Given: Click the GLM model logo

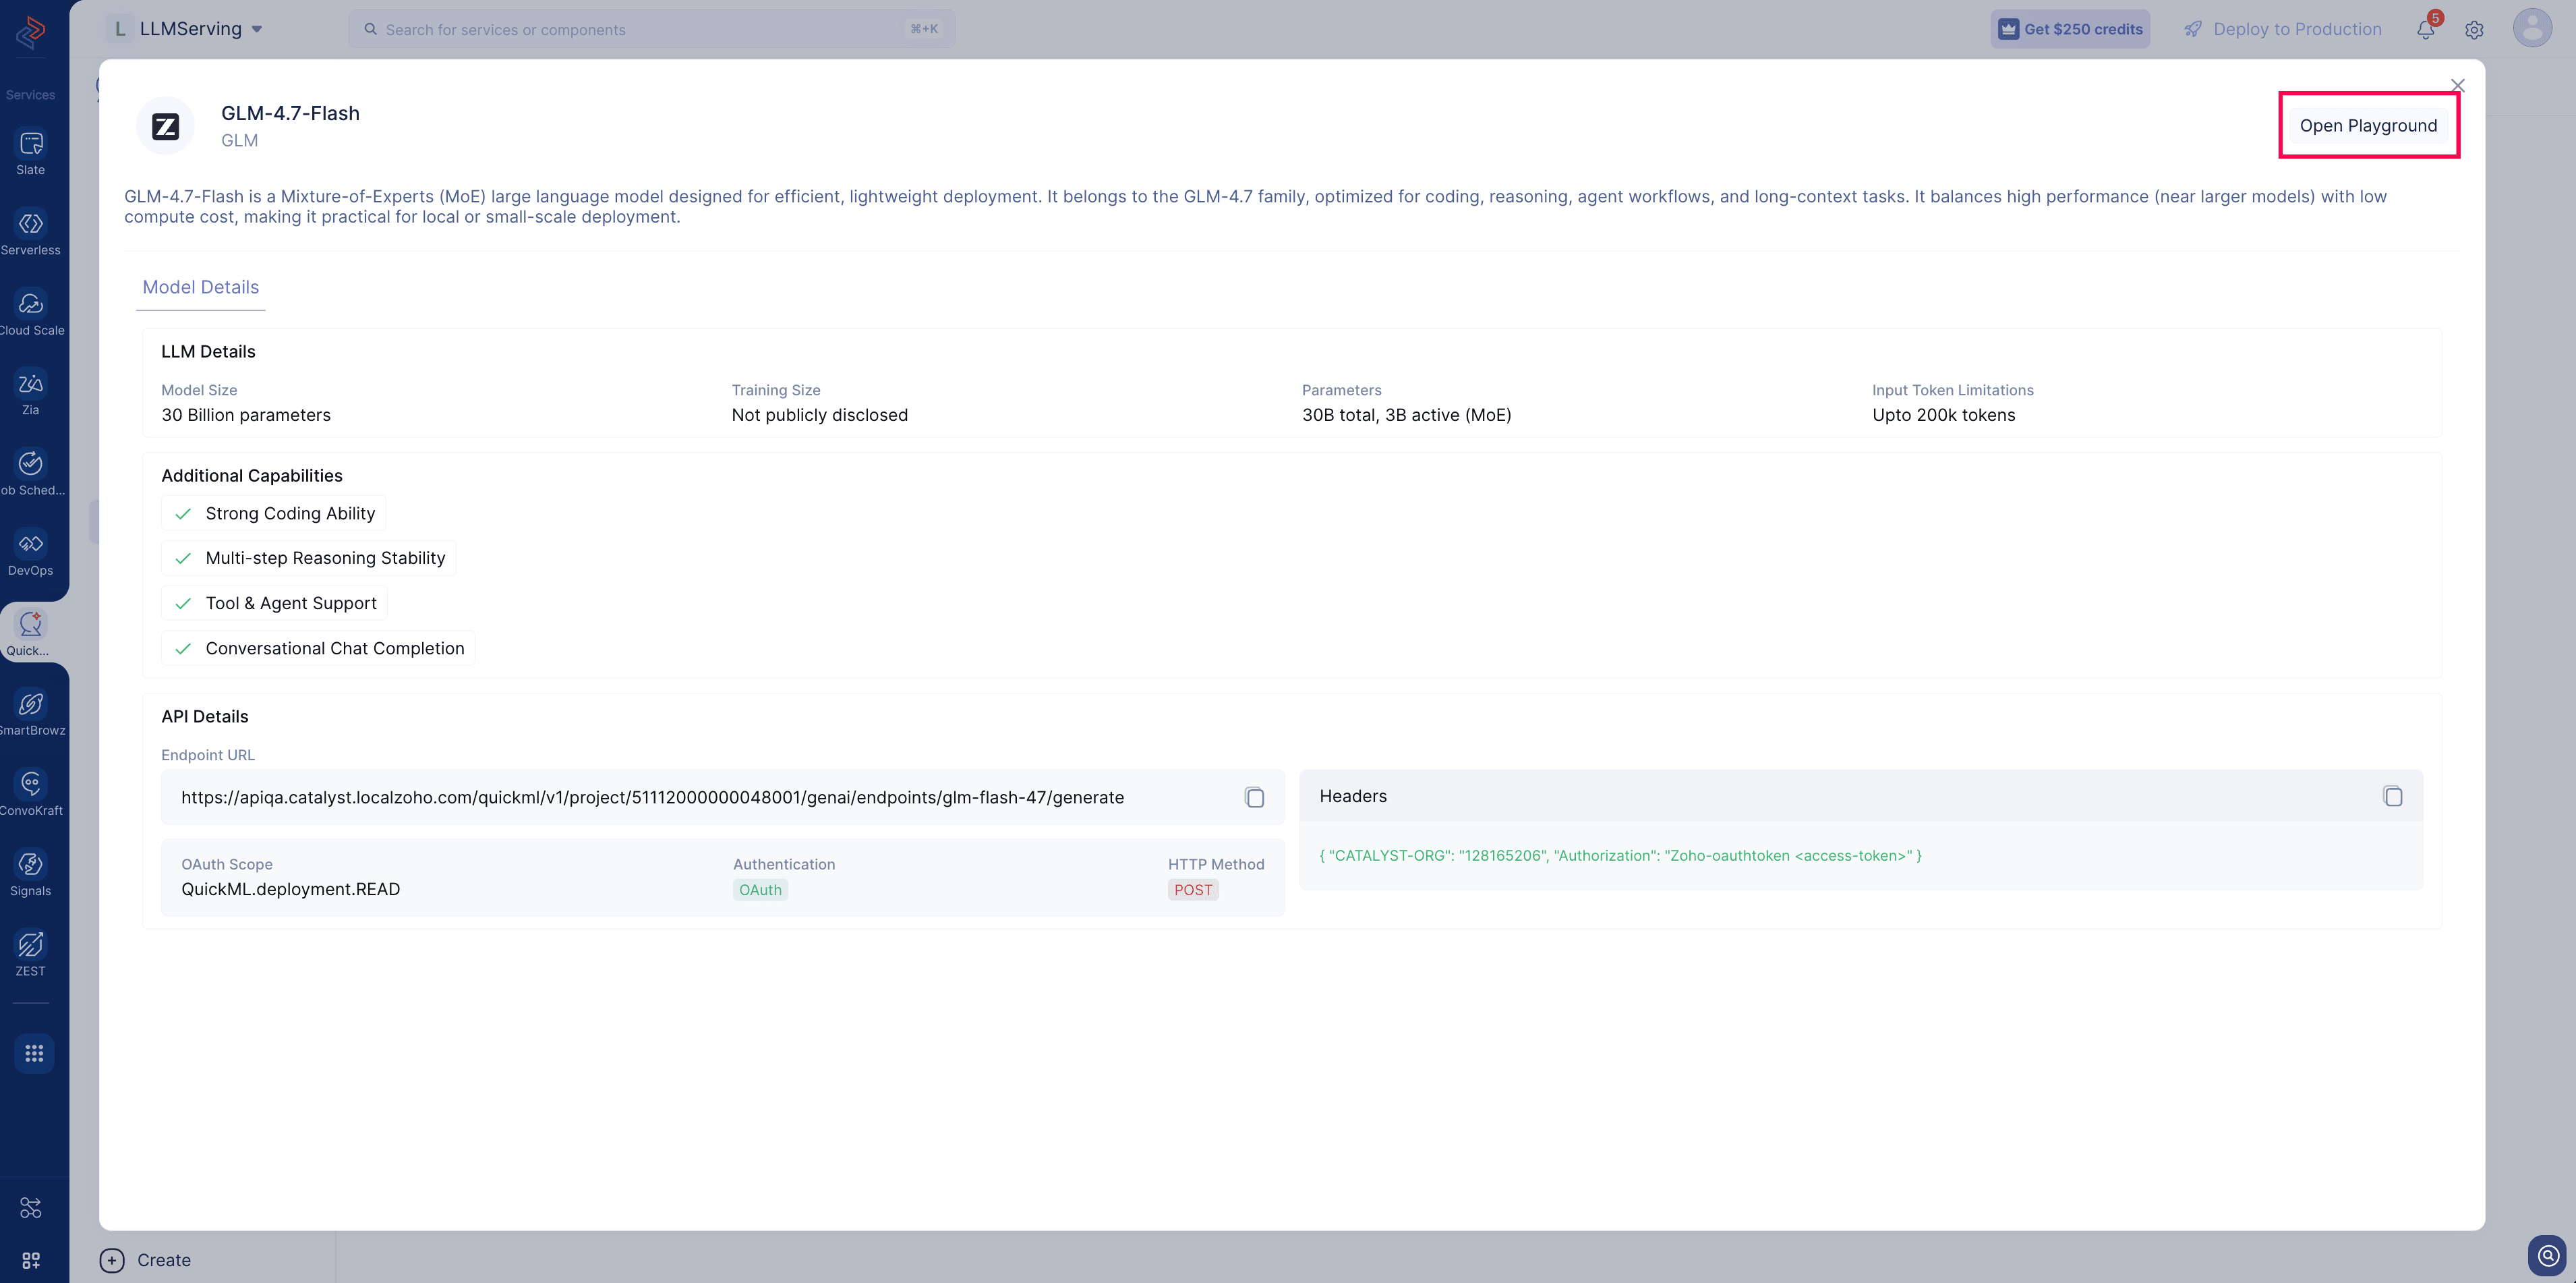Looking at the screenshot, I should pyautogui.click(x=165, y=126).
